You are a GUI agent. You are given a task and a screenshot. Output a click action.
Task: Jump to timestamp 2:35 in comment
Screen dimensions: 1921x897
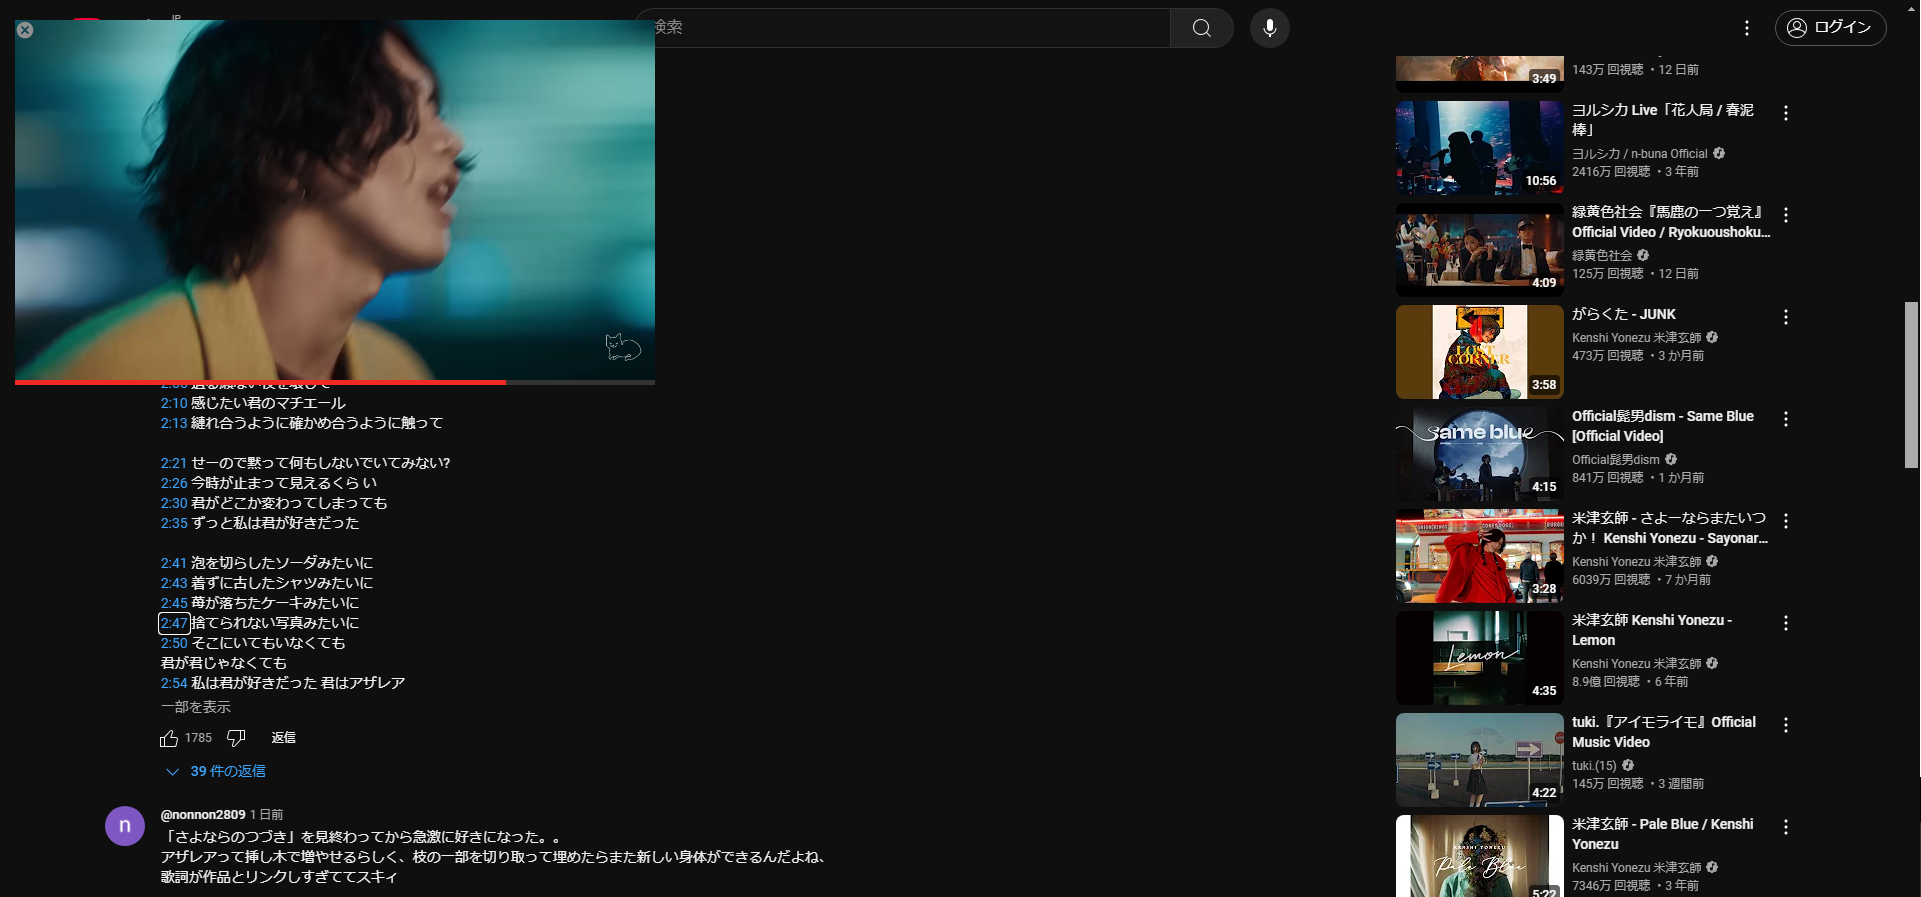coord(174,523)
